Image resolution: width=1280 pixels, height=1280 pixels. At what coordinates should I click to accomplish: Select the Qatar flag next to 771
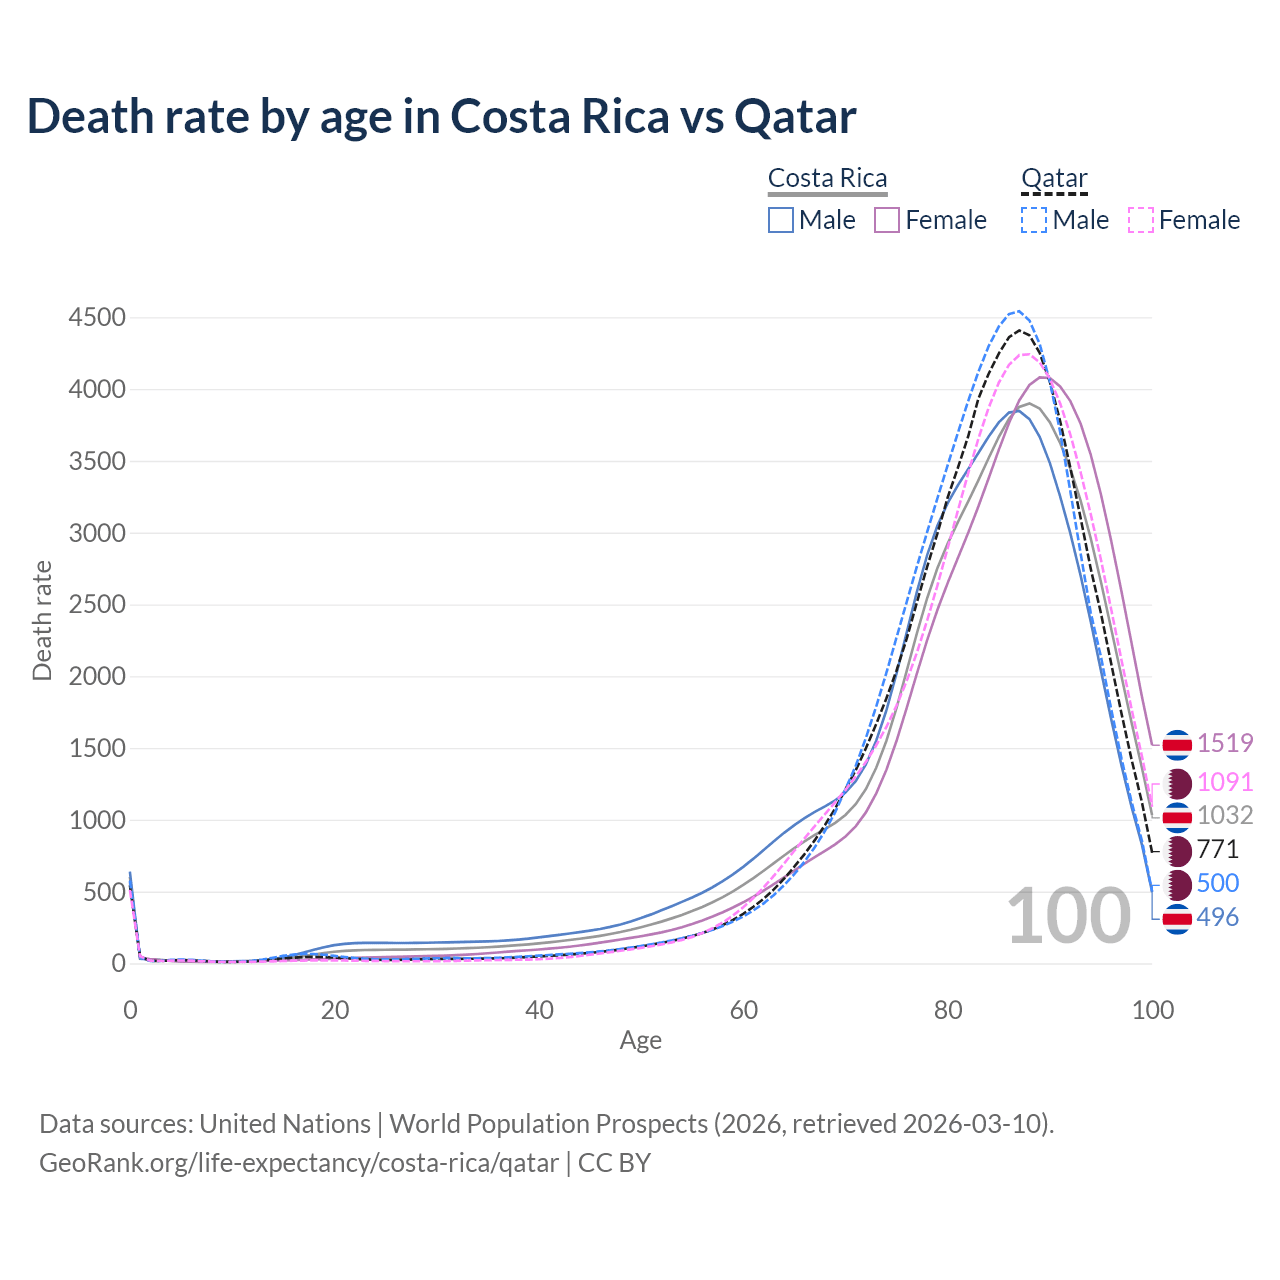pos(1179,850)
